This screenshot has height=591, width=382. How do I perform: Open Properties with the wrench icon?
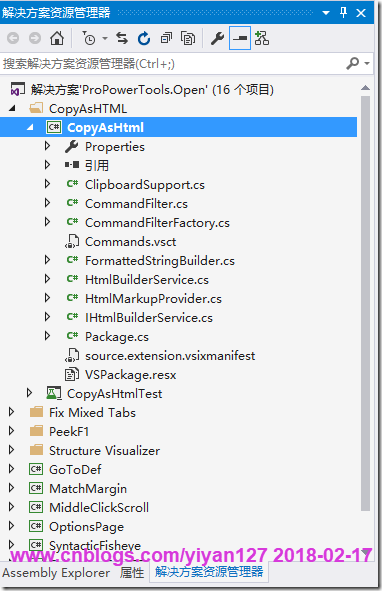point(217,38)
